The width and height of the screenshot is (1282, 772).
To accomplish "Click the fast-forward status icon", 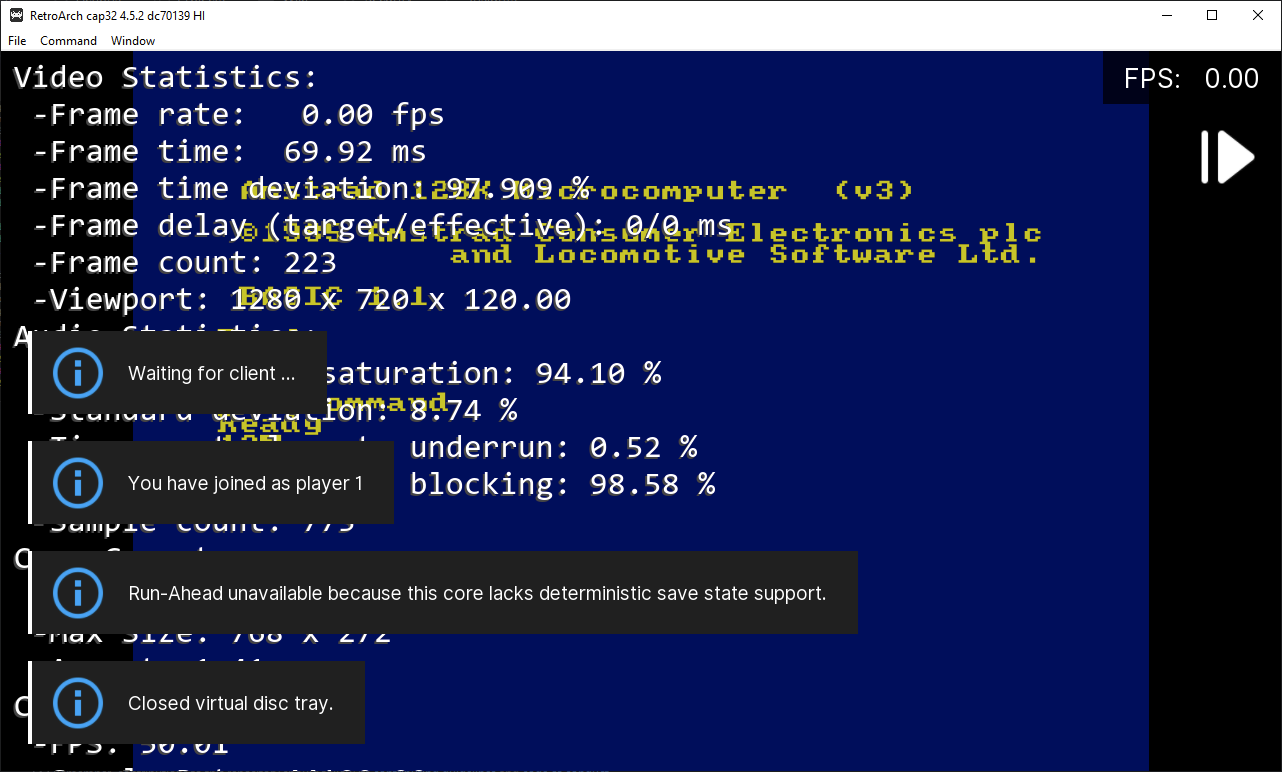I will pos(1227,156).
